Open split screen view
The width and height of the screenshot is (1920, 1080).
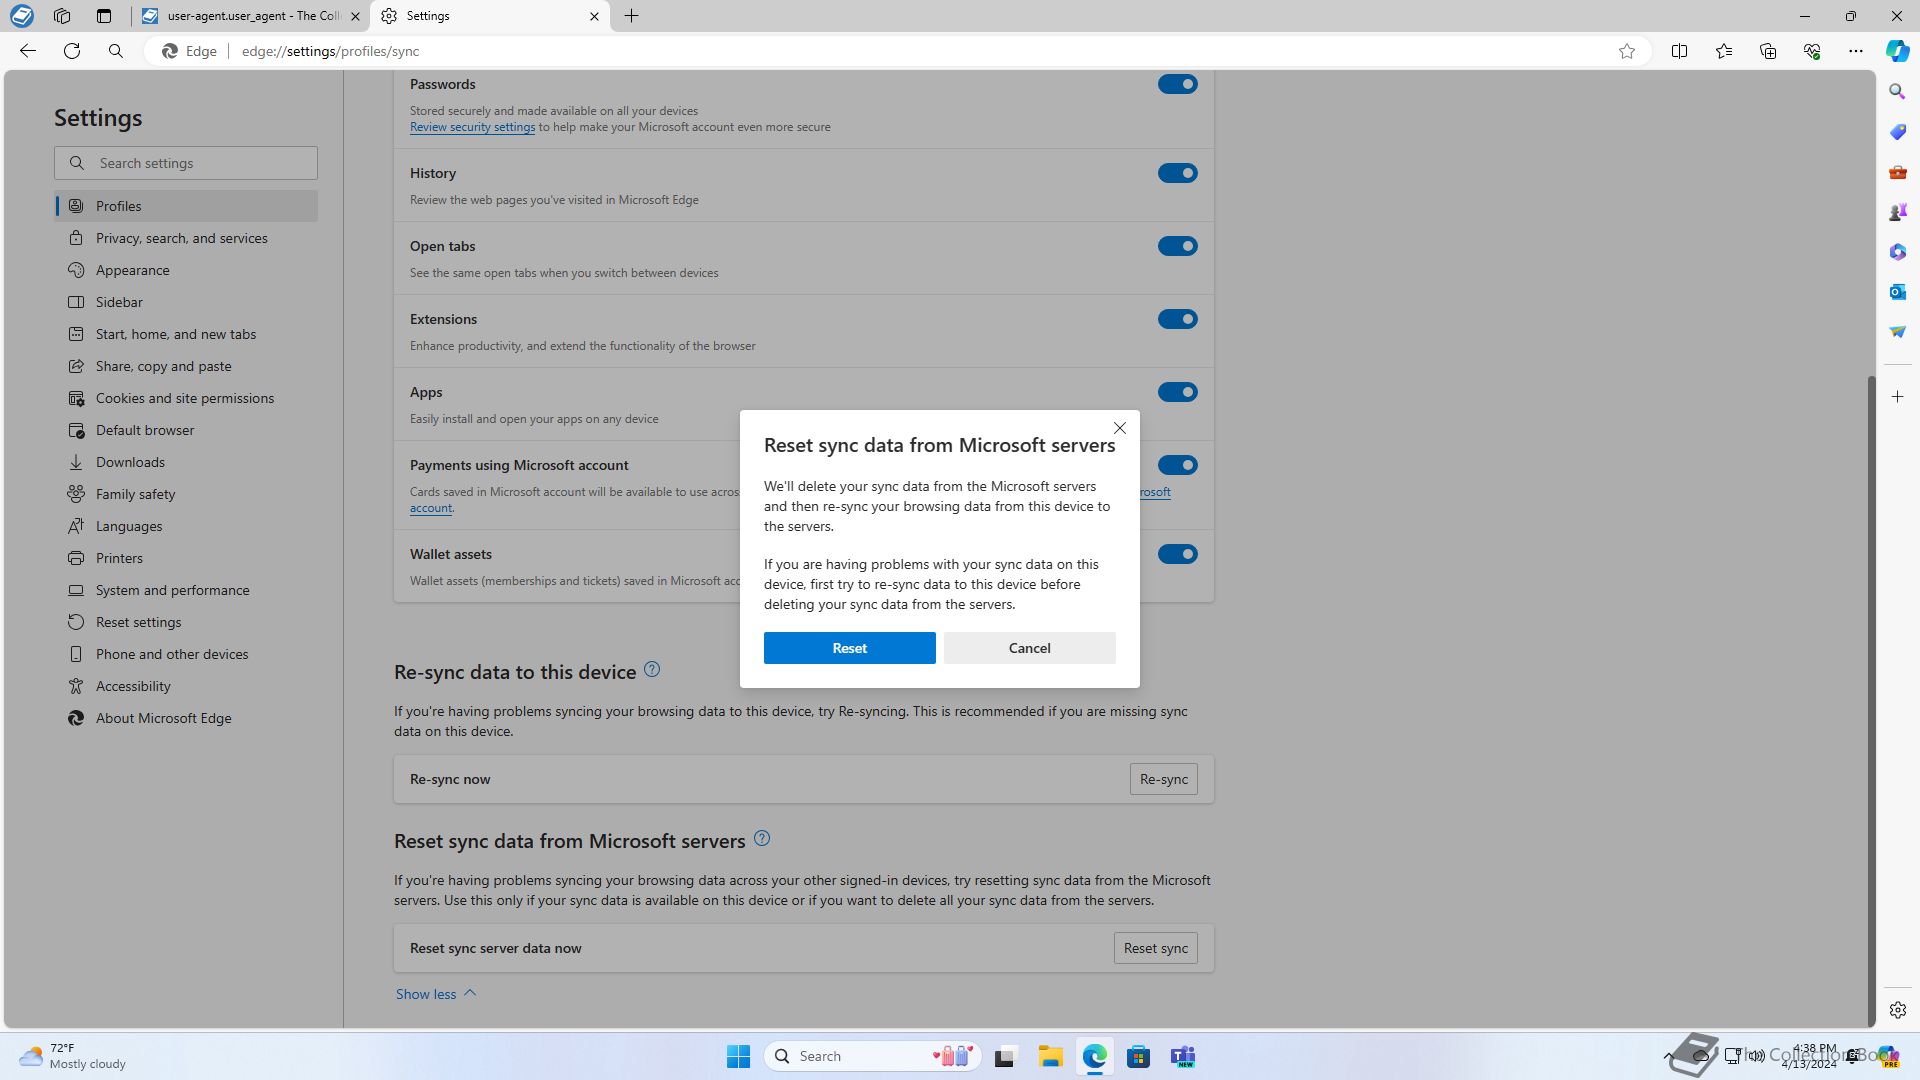pos(1679,51)
